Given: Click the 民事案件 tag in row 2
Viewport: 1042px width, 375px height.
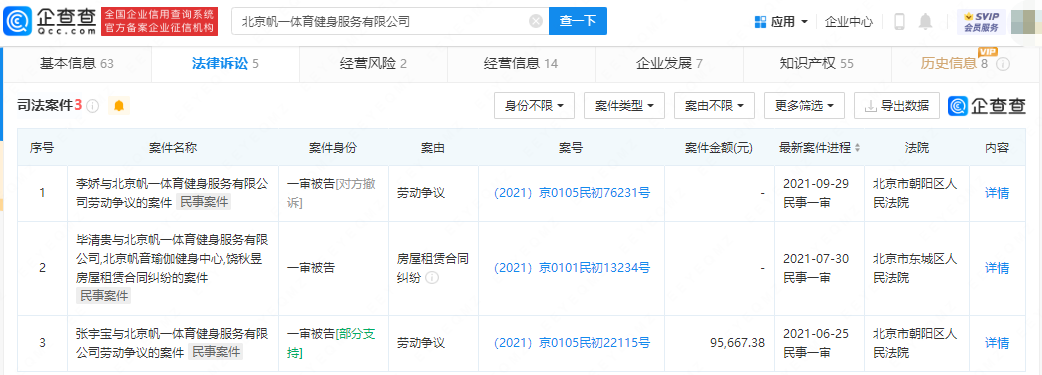Looking at the screenshot, I should 104,296.
